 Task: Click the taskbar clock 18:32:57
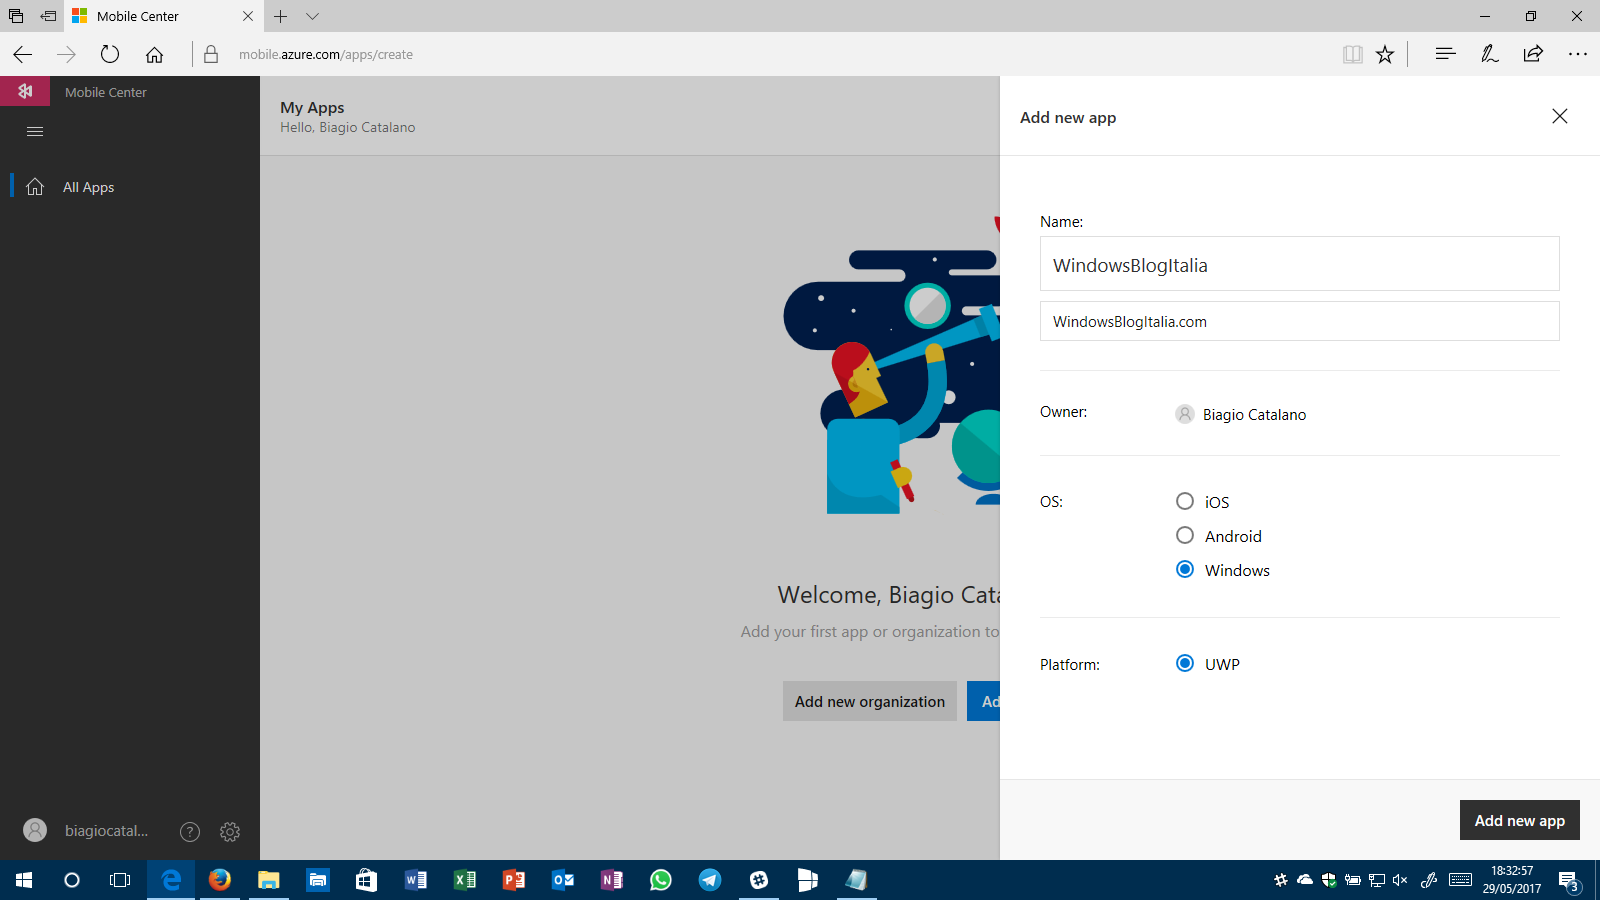1511,871
